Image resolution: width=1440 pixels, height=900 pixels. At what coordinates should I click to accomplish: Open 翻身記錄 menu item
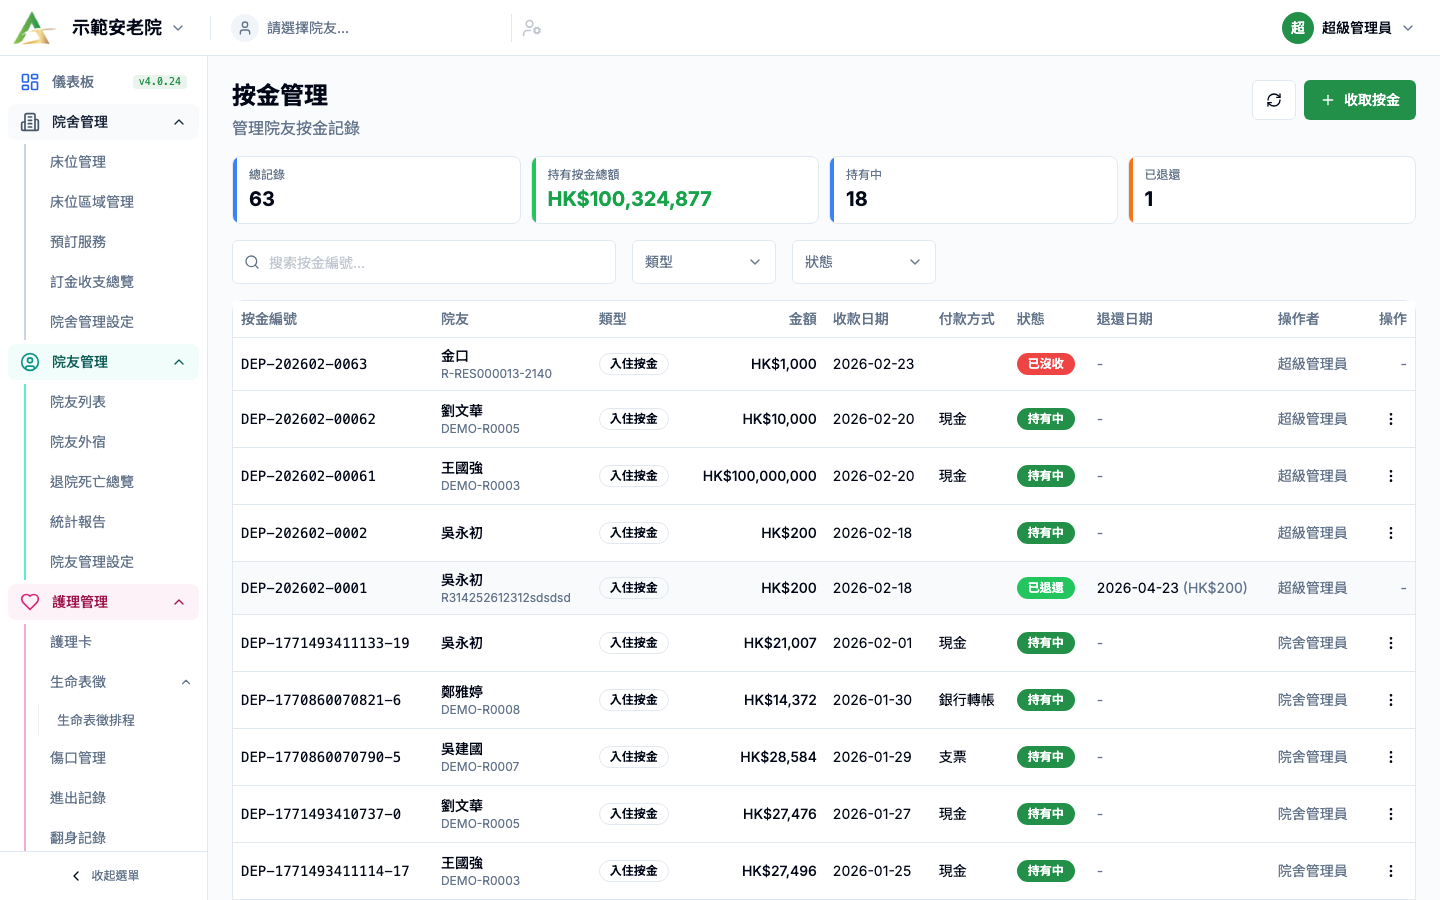[78, 838]
